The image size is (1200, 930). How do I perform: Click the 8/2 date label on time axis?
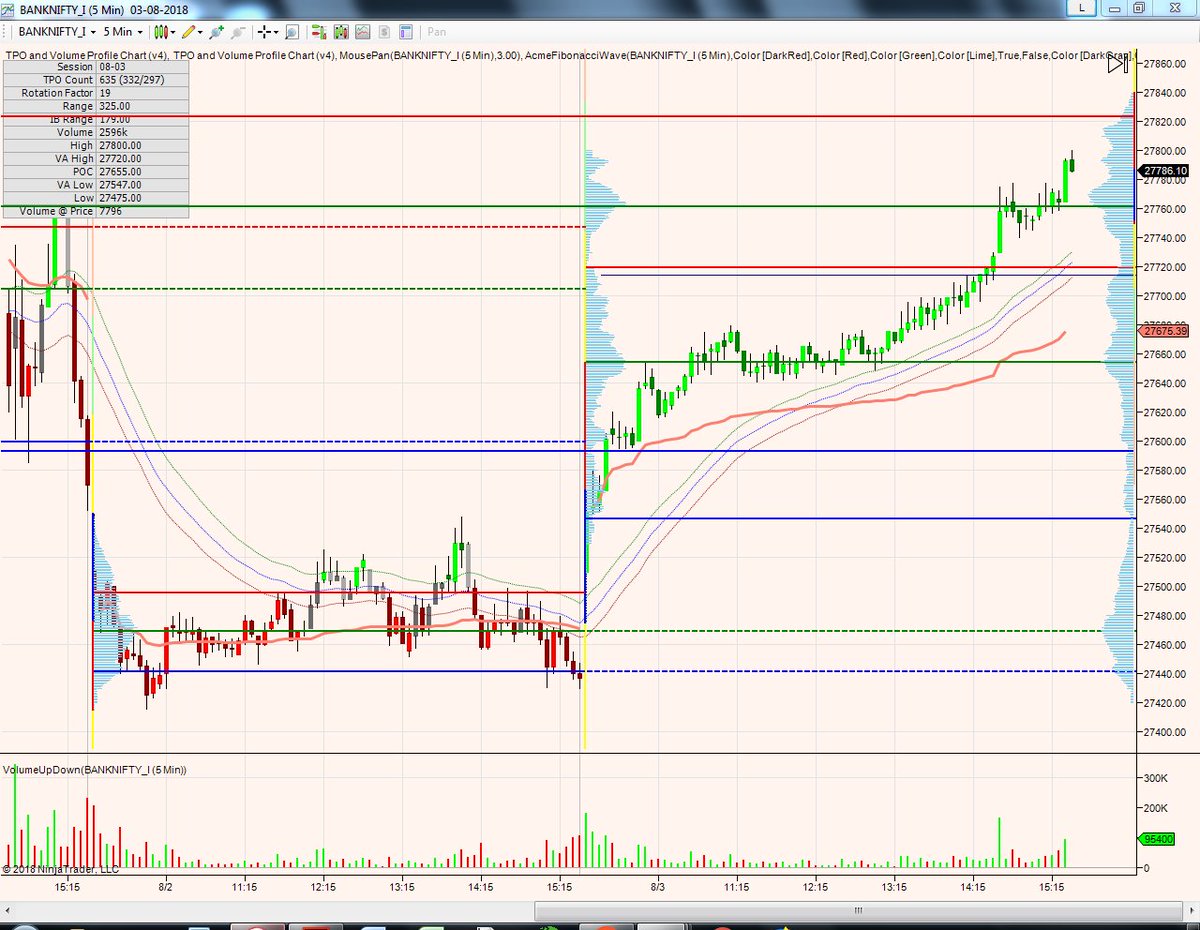[166, 886]
